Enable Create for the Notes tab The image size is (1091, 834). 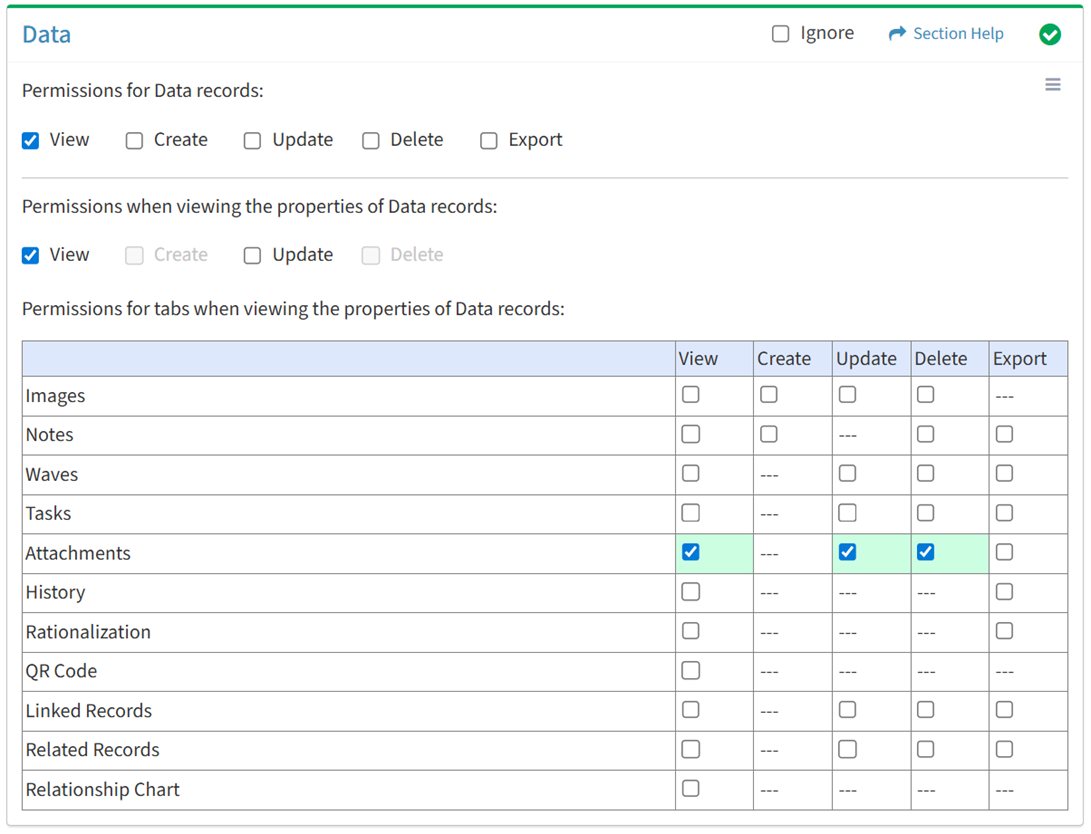[768, 434]
